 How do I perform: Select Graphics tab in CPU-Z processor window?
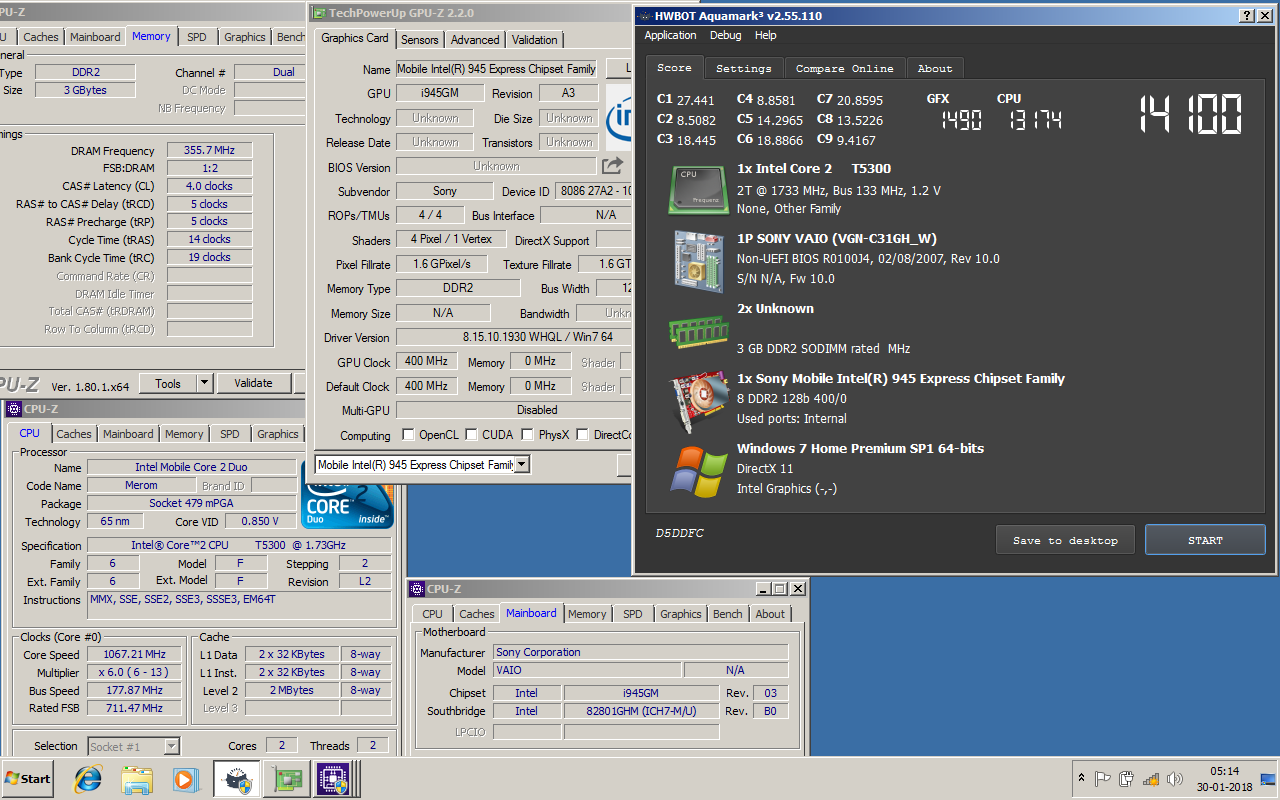(x=278, y=434)
